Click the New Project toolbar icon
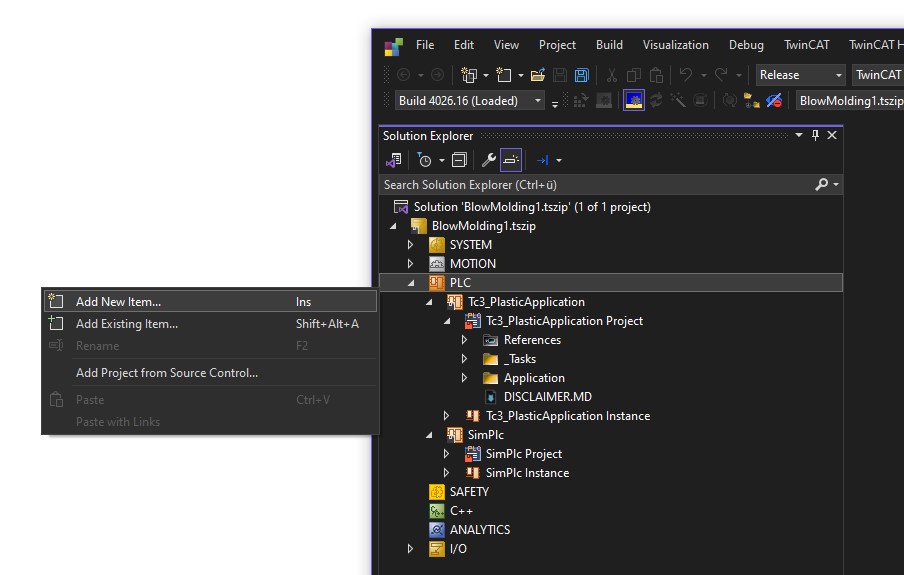904x575 pixels. (469, 75)
